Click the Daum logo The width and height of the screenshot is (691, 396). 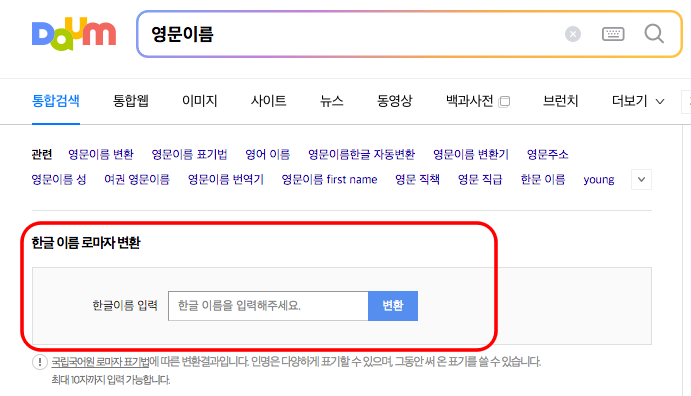pyautogui.click(x=74, y=34)
